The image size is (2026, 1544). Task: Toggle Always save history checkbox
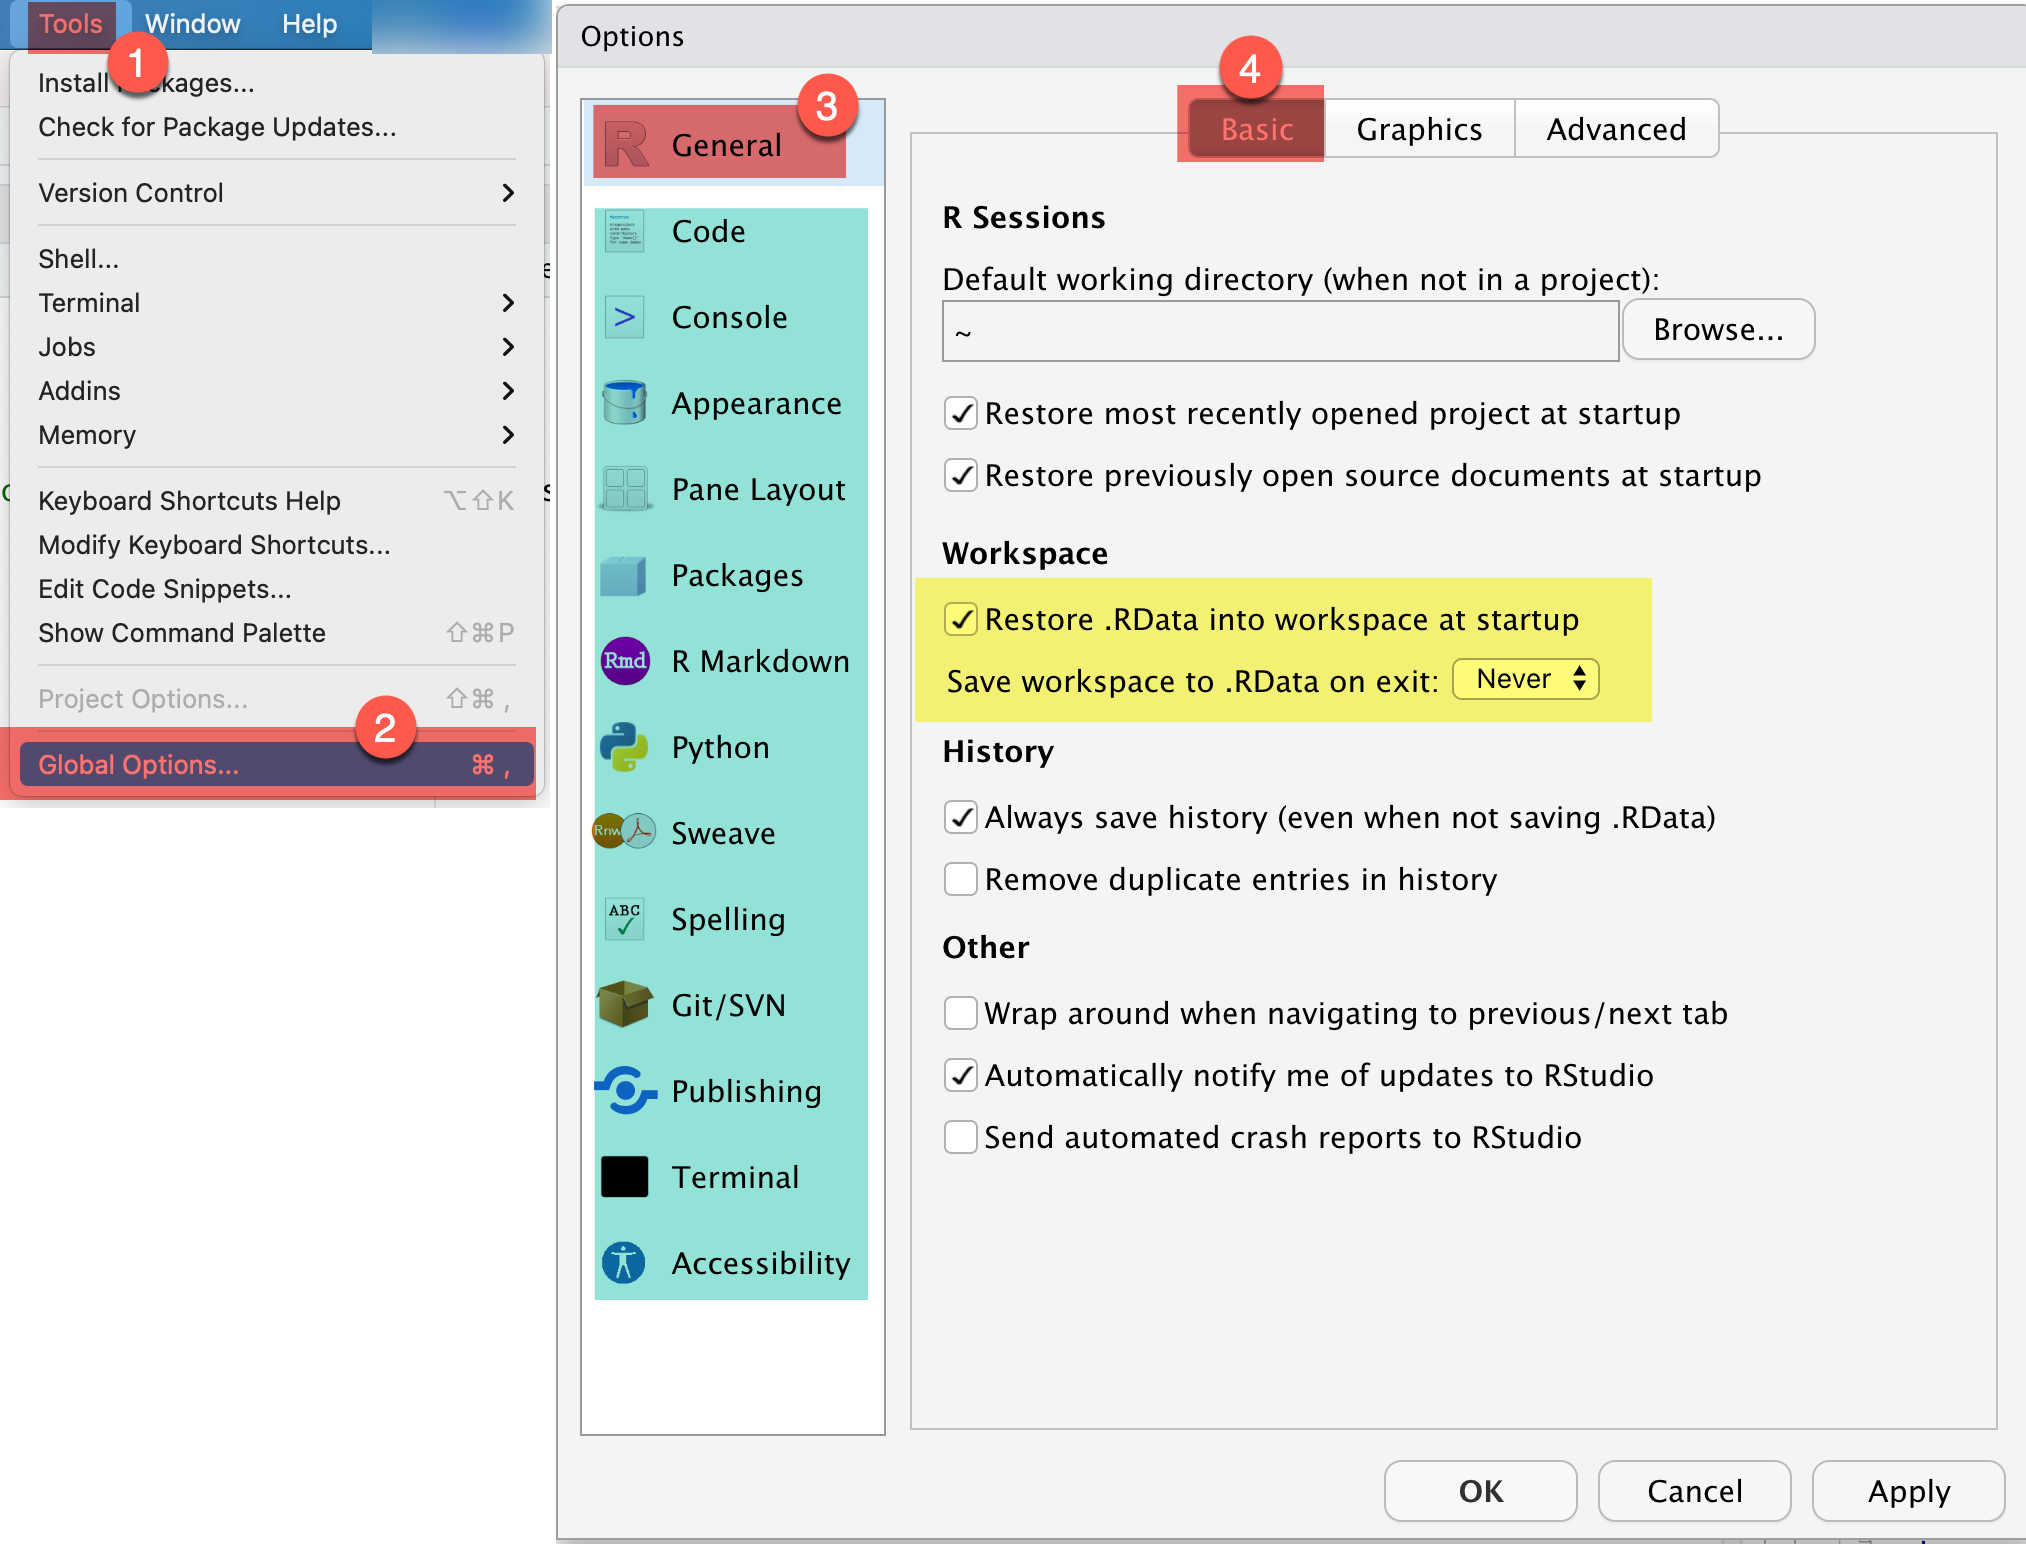(x=961, y=817)
